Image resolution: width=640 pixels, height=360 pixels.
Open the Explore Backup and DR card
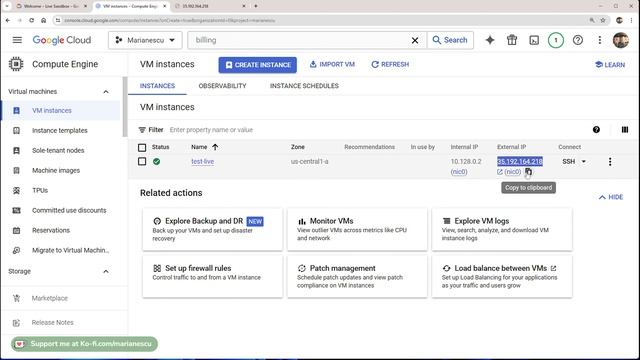tap(212, 229)
